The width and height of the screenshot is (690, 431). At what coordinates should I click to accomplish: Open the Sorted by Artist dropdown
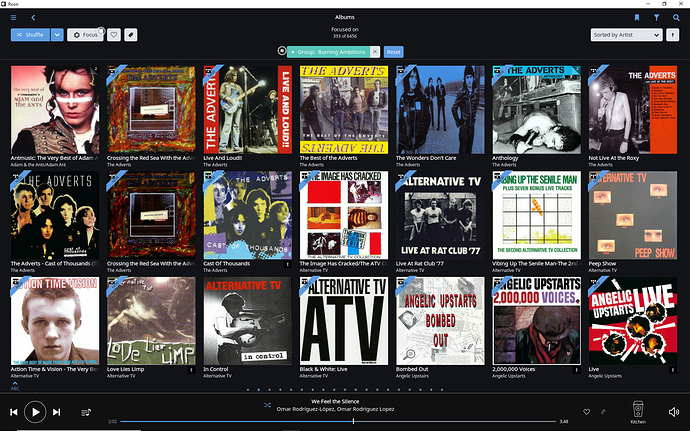[626, 35]
